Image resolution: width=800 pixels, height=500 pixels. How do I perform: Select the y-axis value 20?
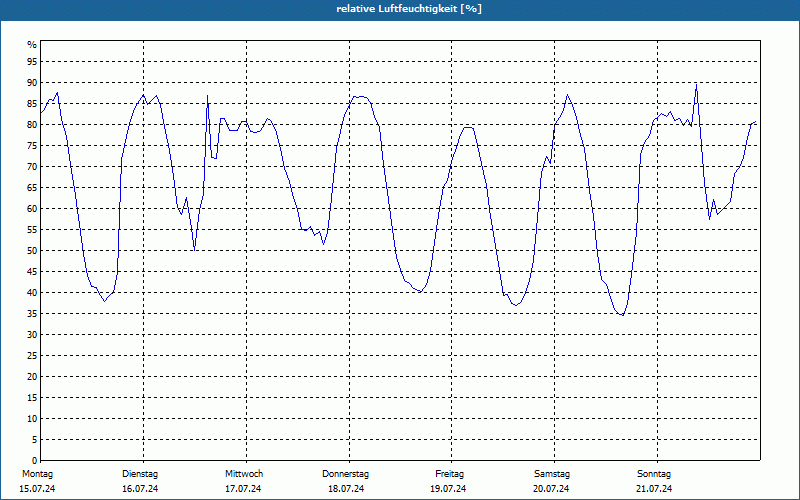coord(32,377)
